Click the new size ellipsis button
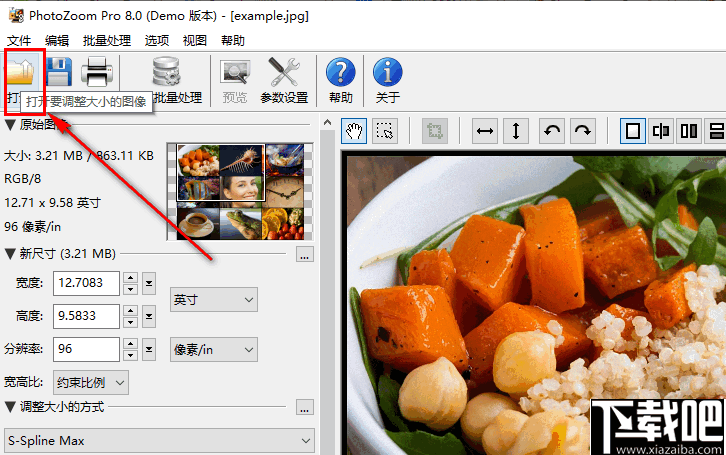This screenshot has width=726, height=455. click(x=305, y=254)
